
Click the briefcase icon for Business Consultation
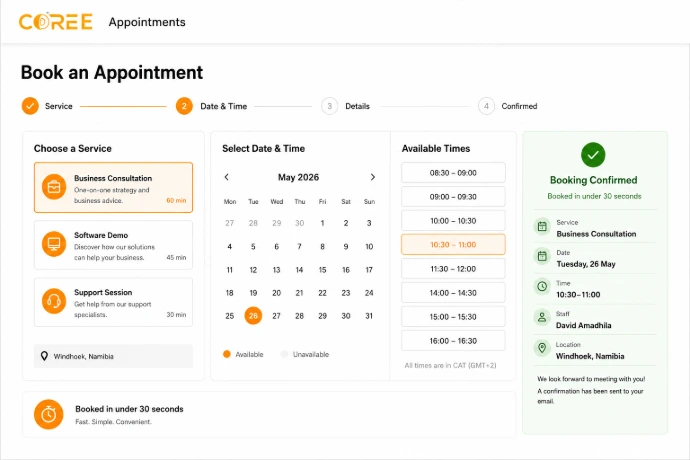click(x=54, y=187)
